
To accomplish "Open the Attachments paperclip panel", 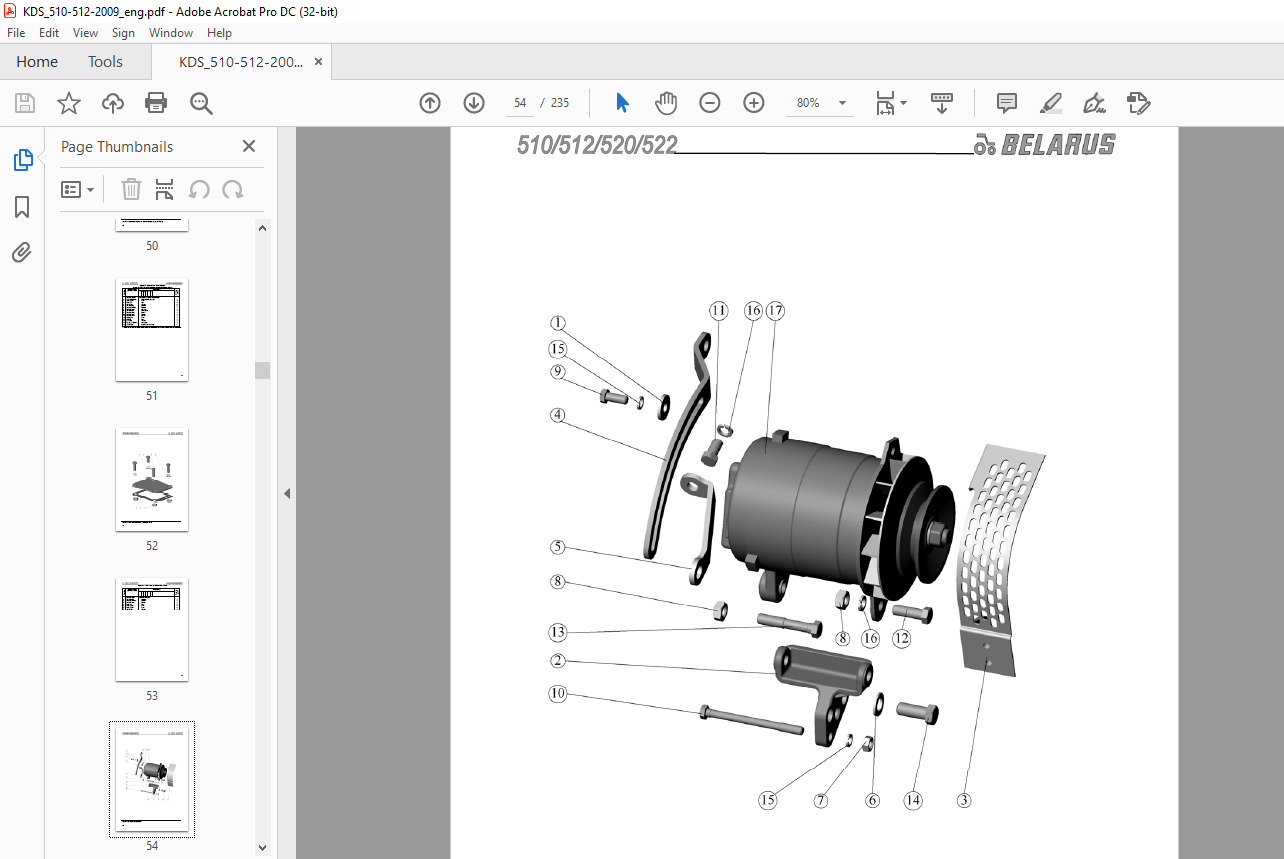I will (x=22, y=252).
